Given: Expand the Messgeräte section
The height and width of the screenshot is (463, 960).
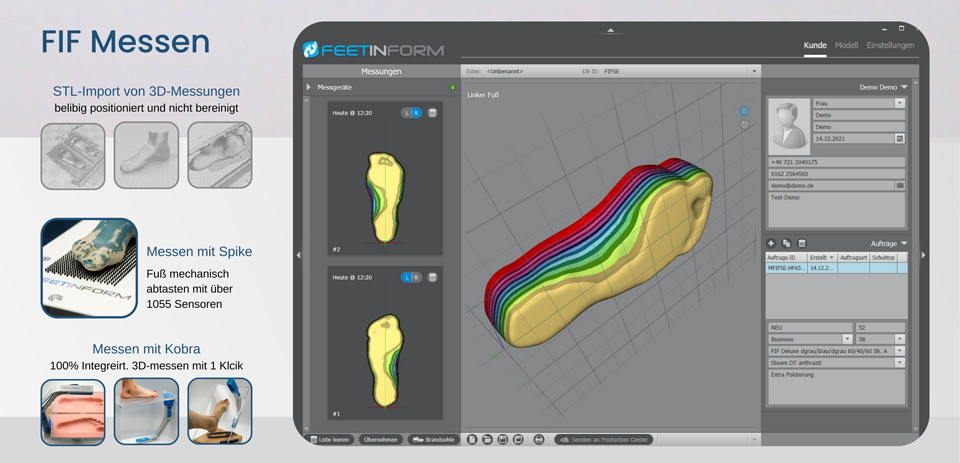Looking at the screenshot, I should tap(309, 88).
